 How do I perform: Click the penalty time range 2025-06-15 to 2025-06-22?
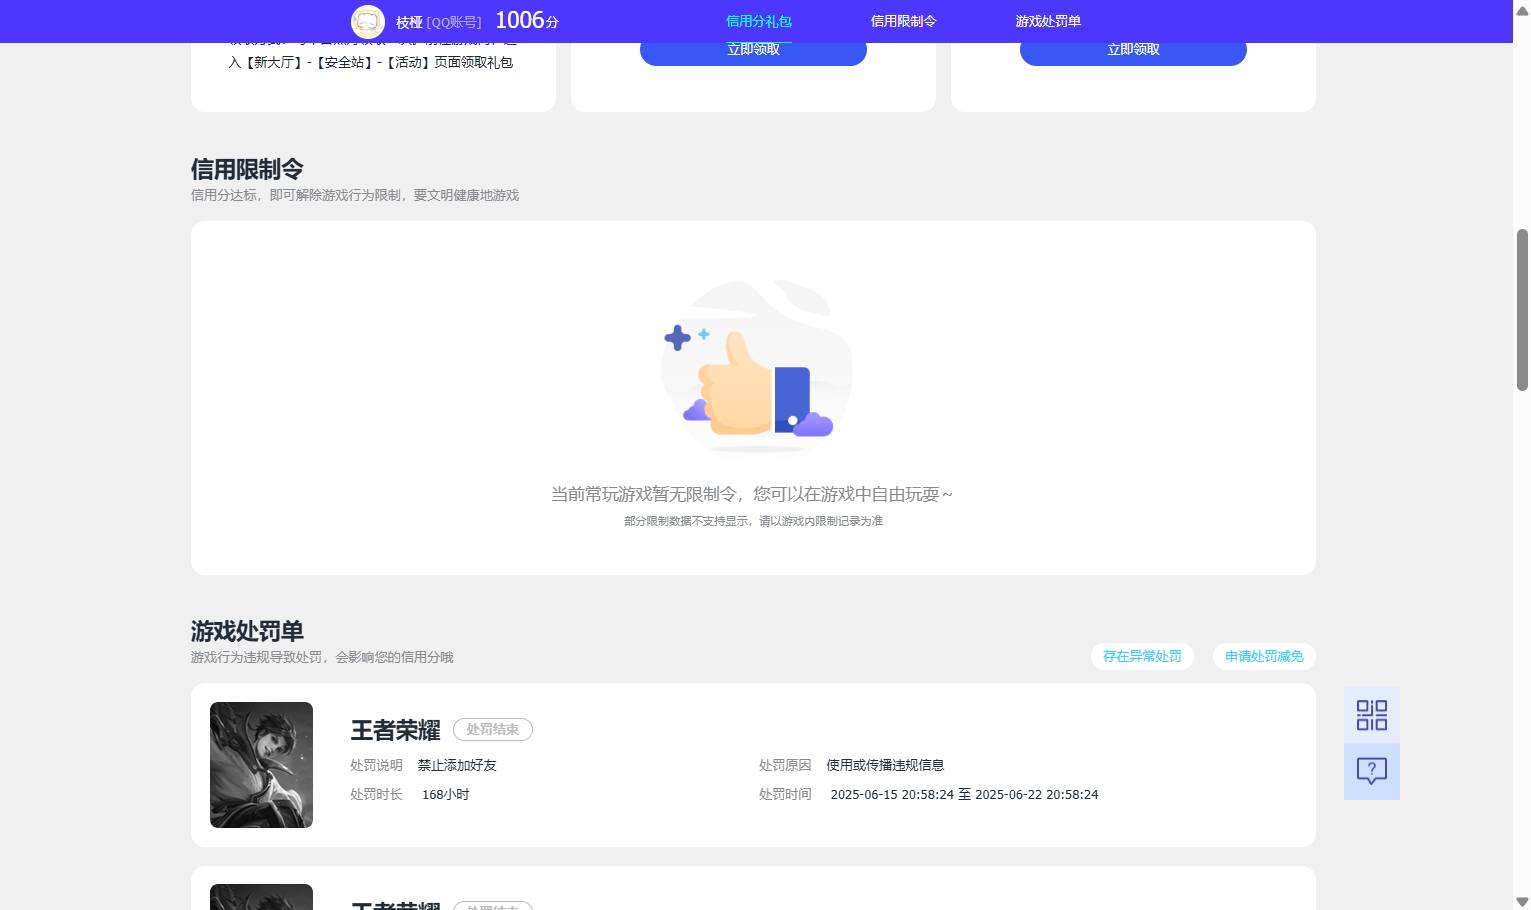964,794
